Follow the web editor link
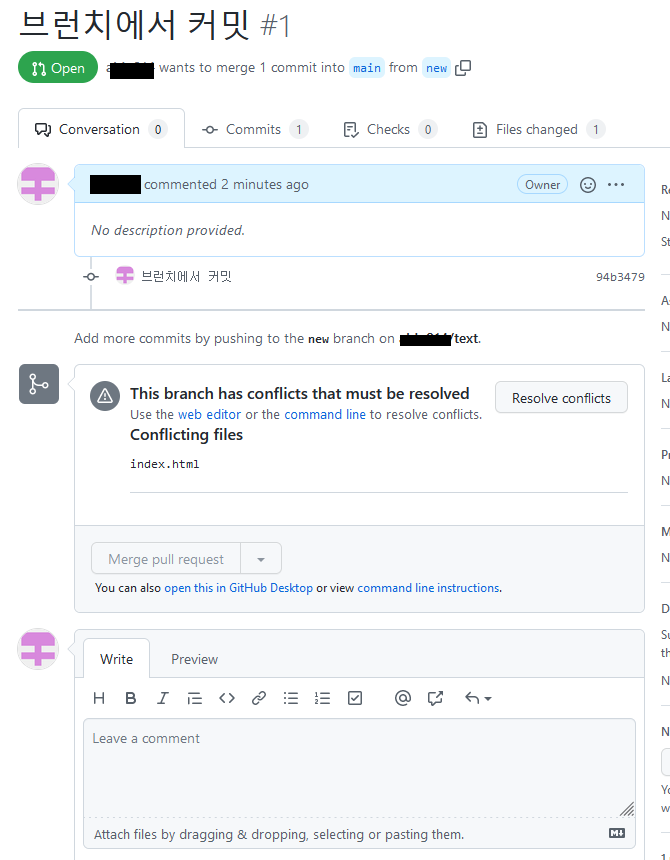The image size is (670, 860). tap(209, 415)
